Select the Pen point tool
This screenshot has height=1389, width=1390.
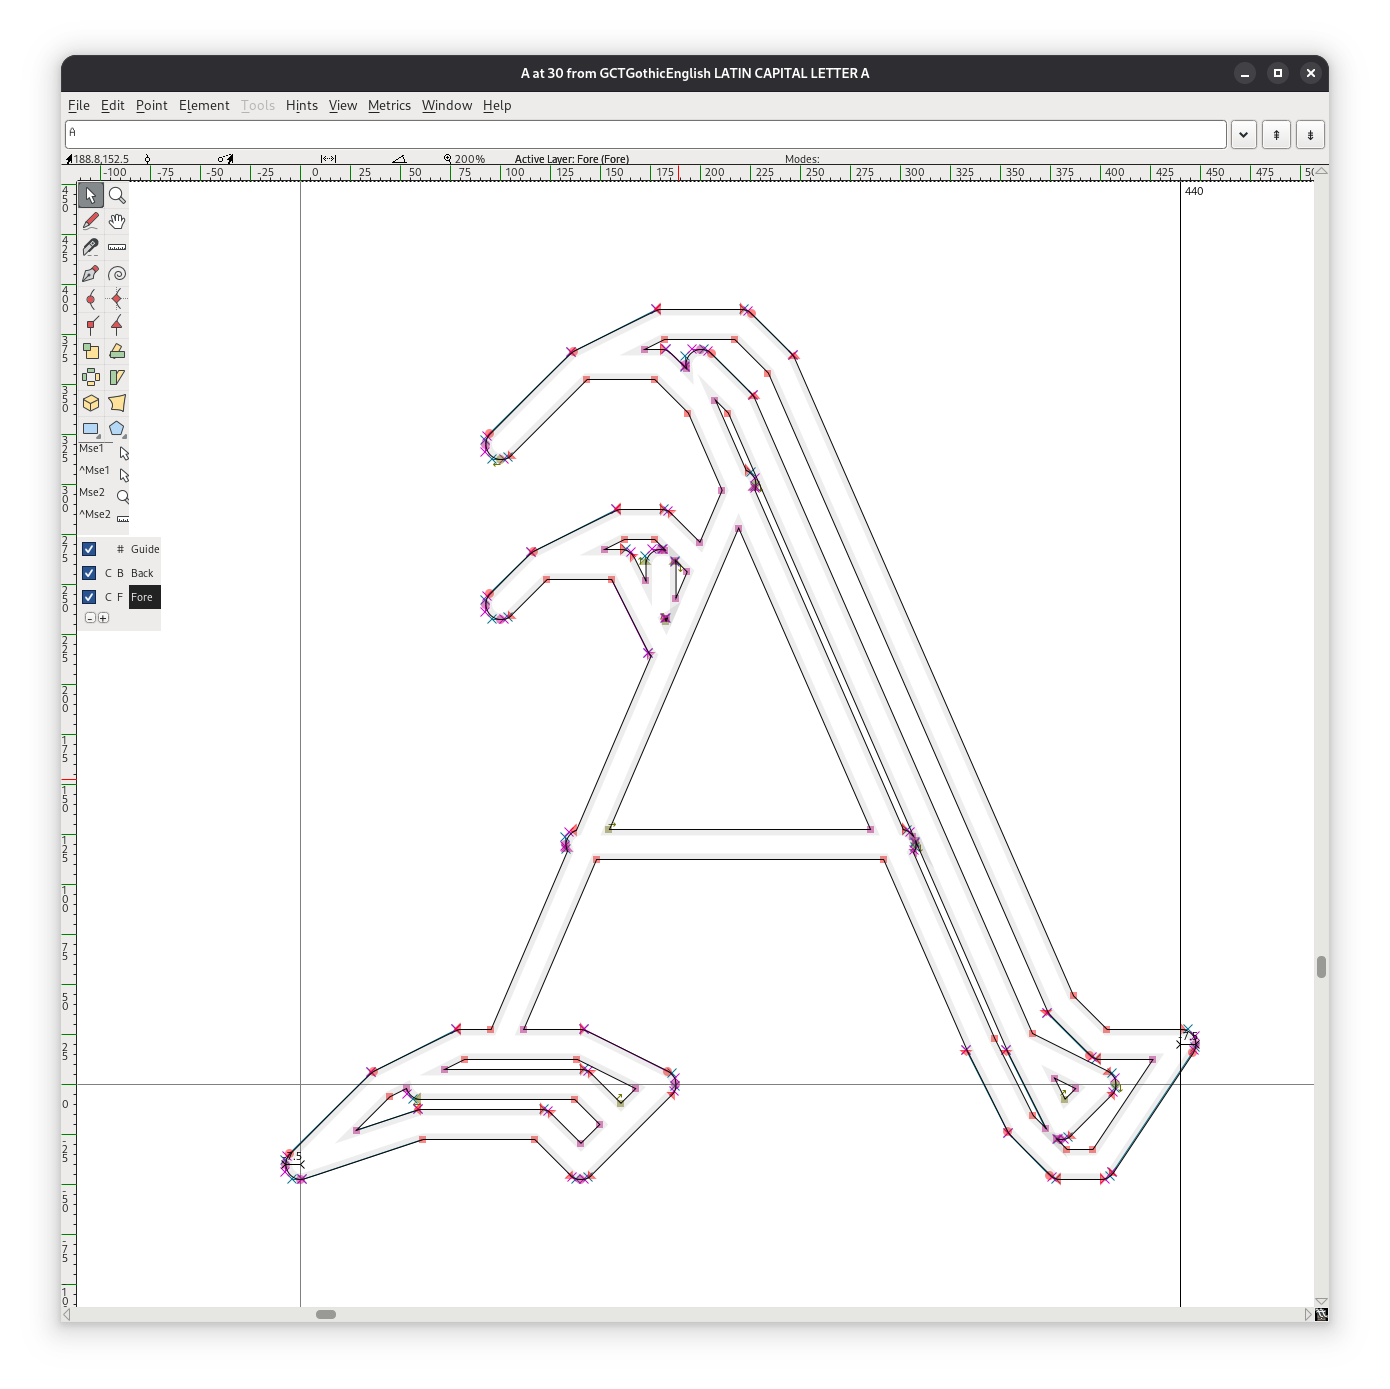point(91,273)
